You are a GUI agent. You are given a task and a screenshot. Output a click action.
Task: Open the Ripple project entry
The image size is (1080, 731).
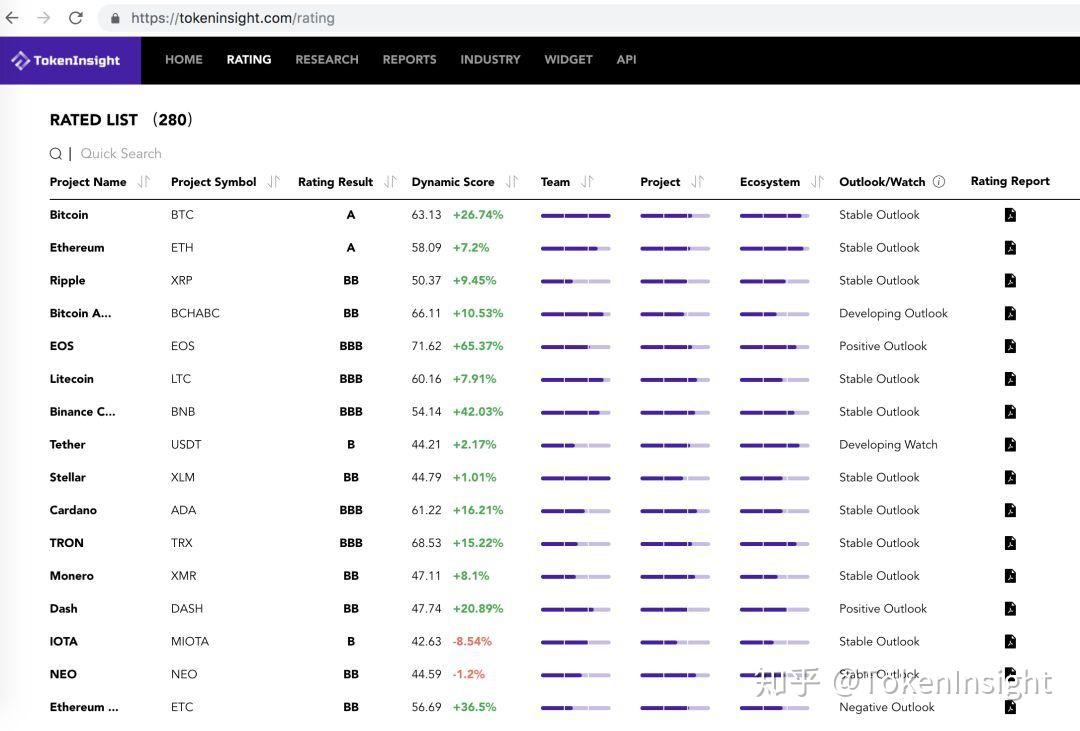point(67,280)
